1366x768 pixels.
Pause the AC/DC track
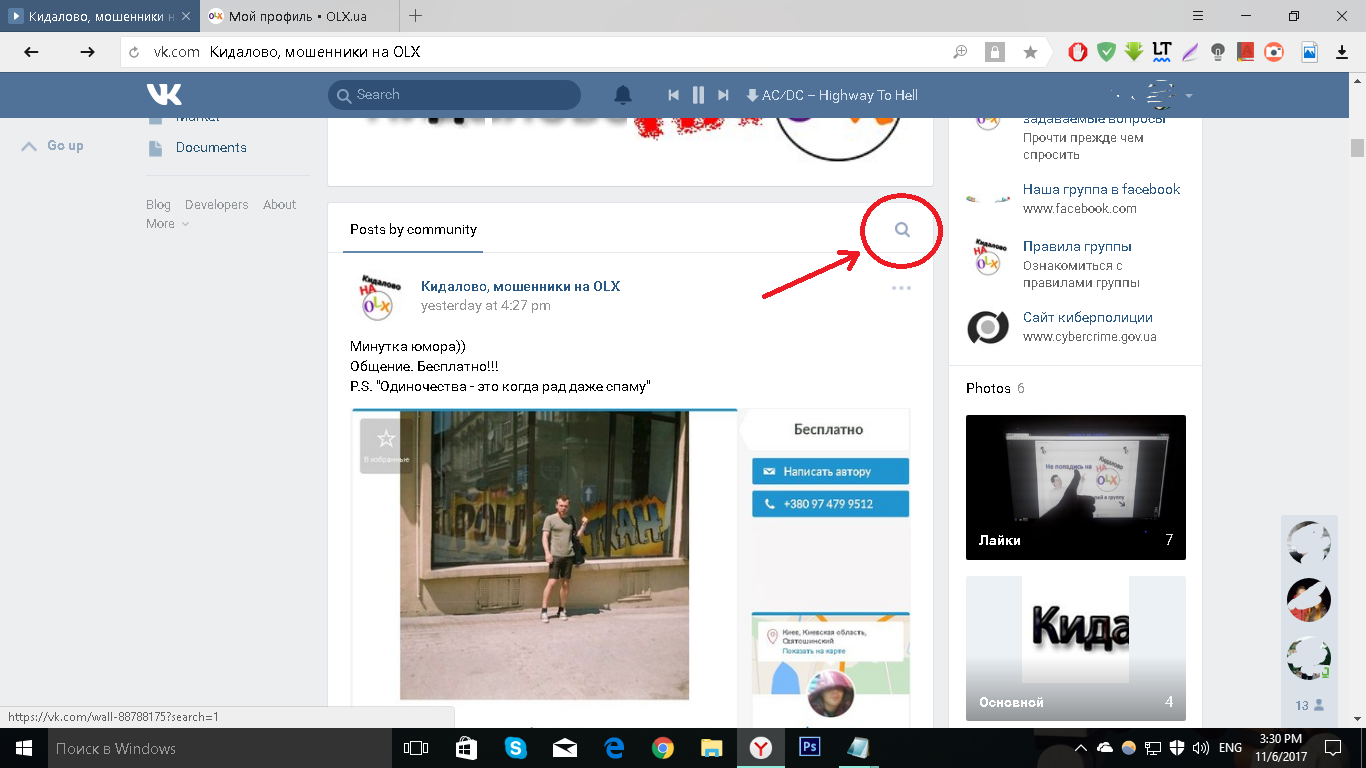[698, 95]
